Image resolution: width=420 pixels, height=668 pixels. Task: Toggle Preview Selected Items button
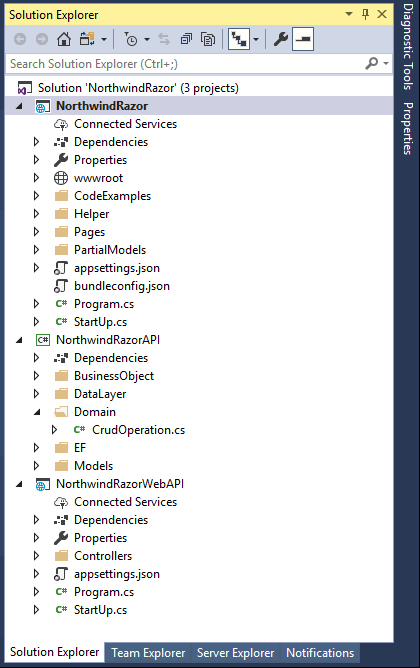click(x=303, y=39)
